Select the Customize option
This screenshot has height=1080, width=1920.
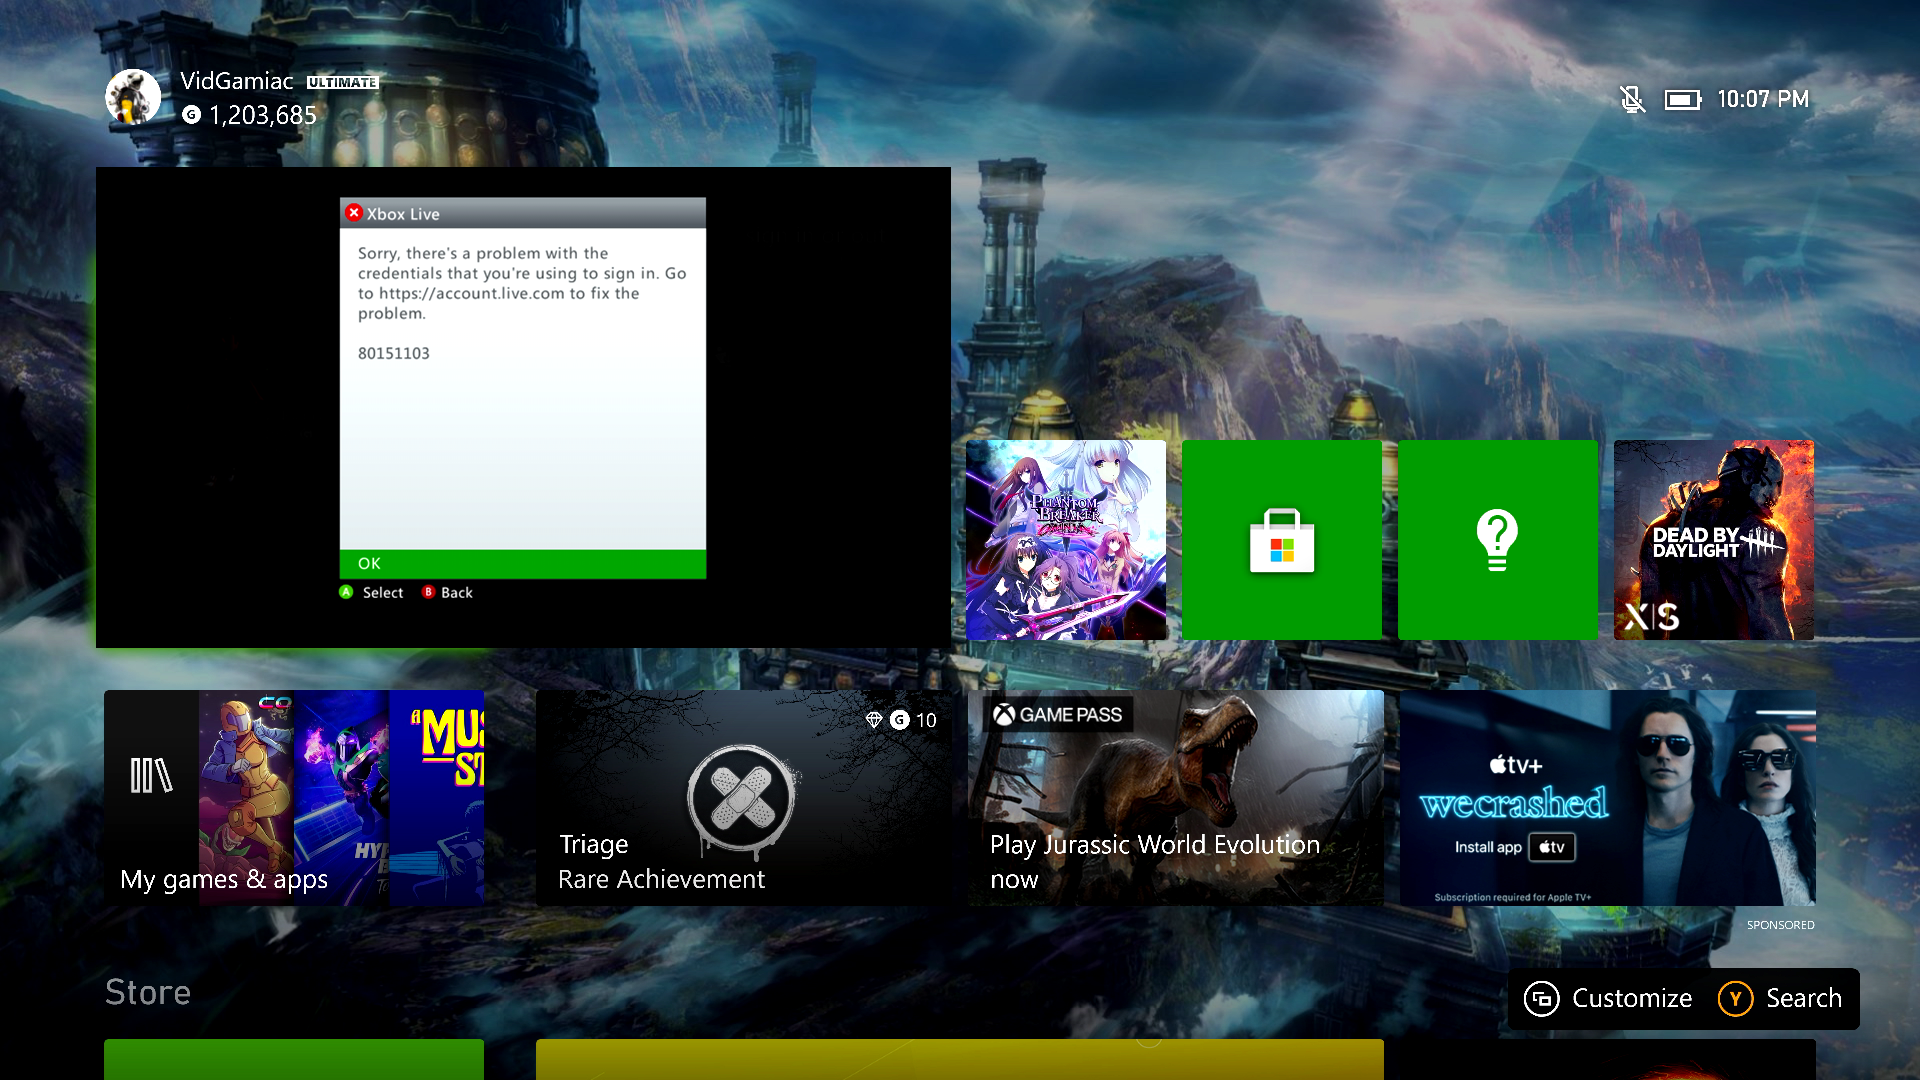1608,998
